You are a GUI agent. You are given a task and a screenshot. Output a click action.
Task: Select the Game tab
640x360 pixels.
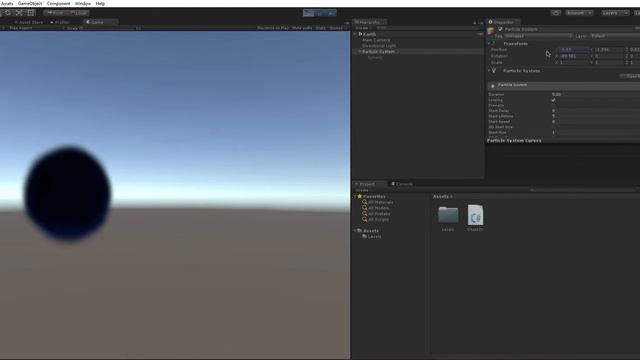click(100, 22)
